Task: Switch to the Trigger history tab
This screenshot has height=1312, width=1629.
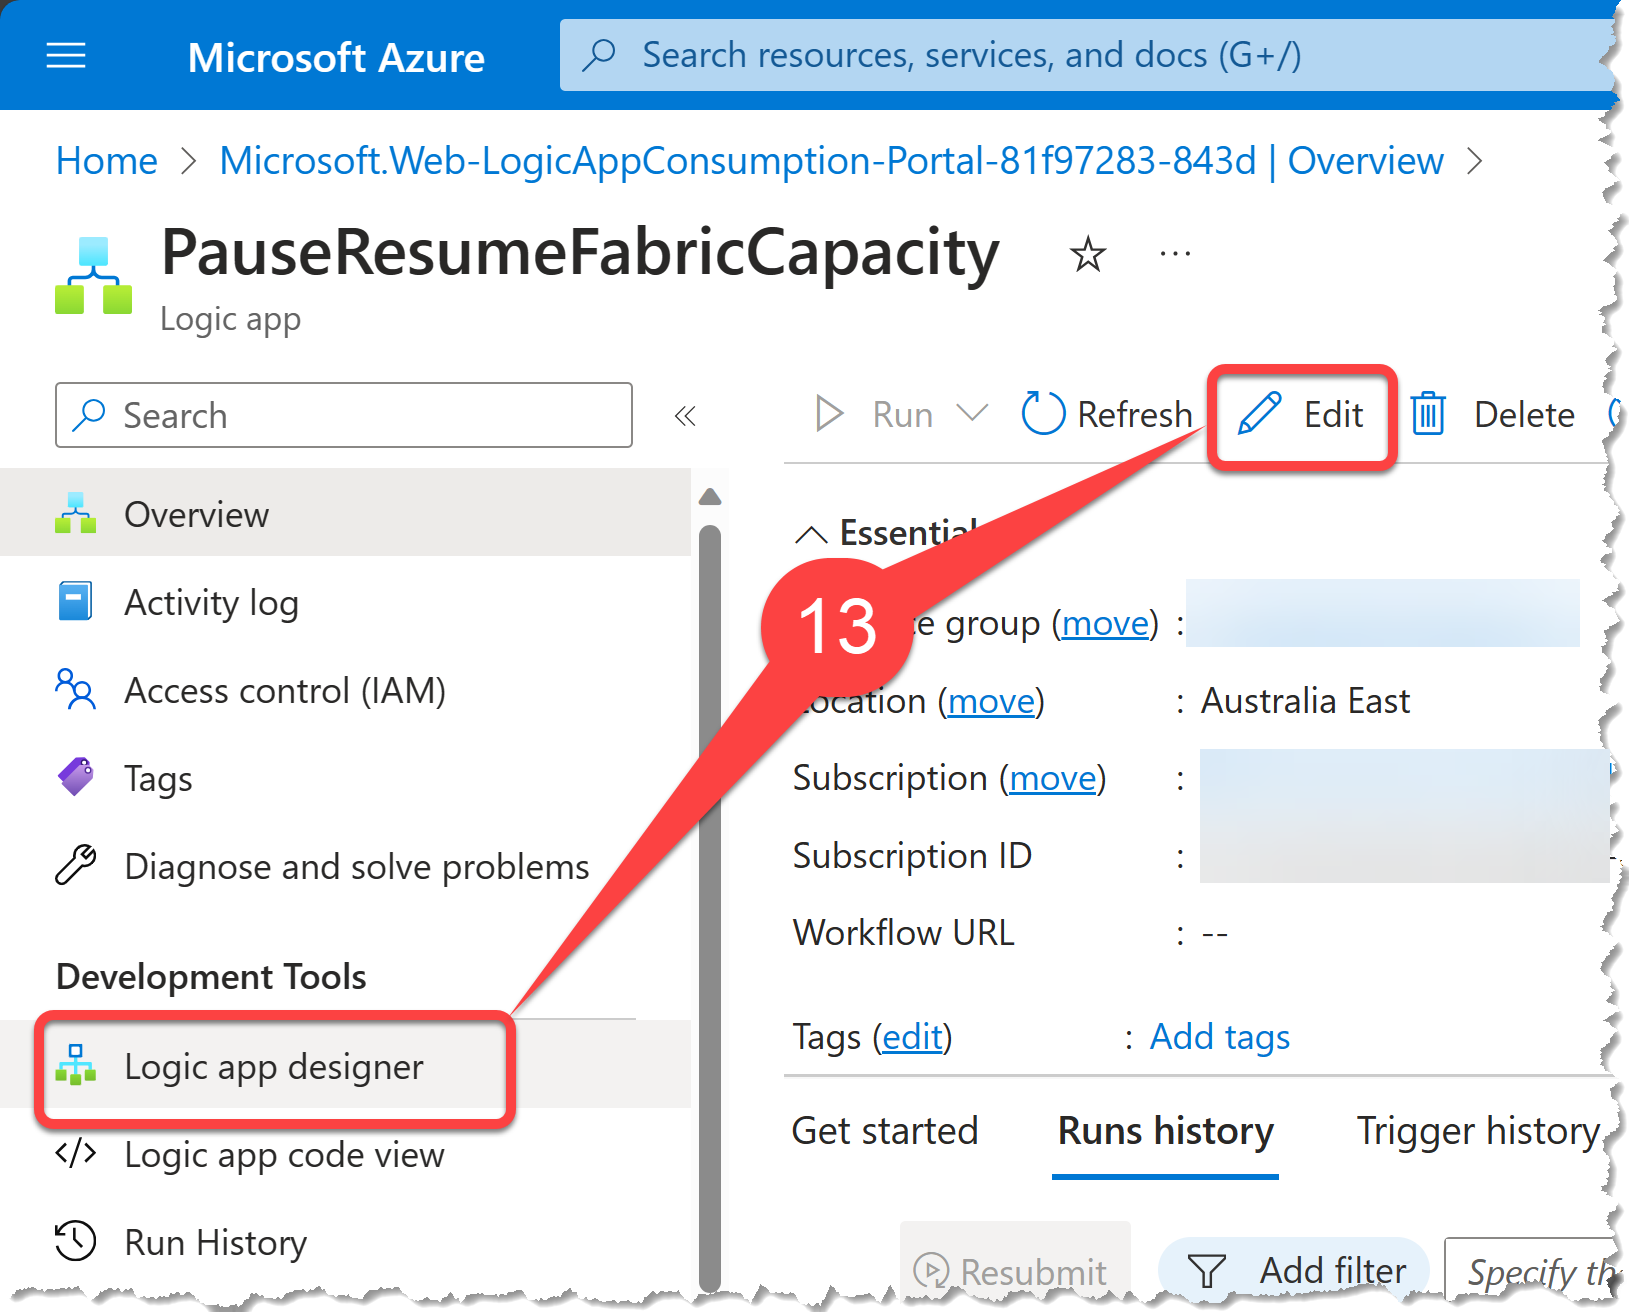Action: 1478,1131
